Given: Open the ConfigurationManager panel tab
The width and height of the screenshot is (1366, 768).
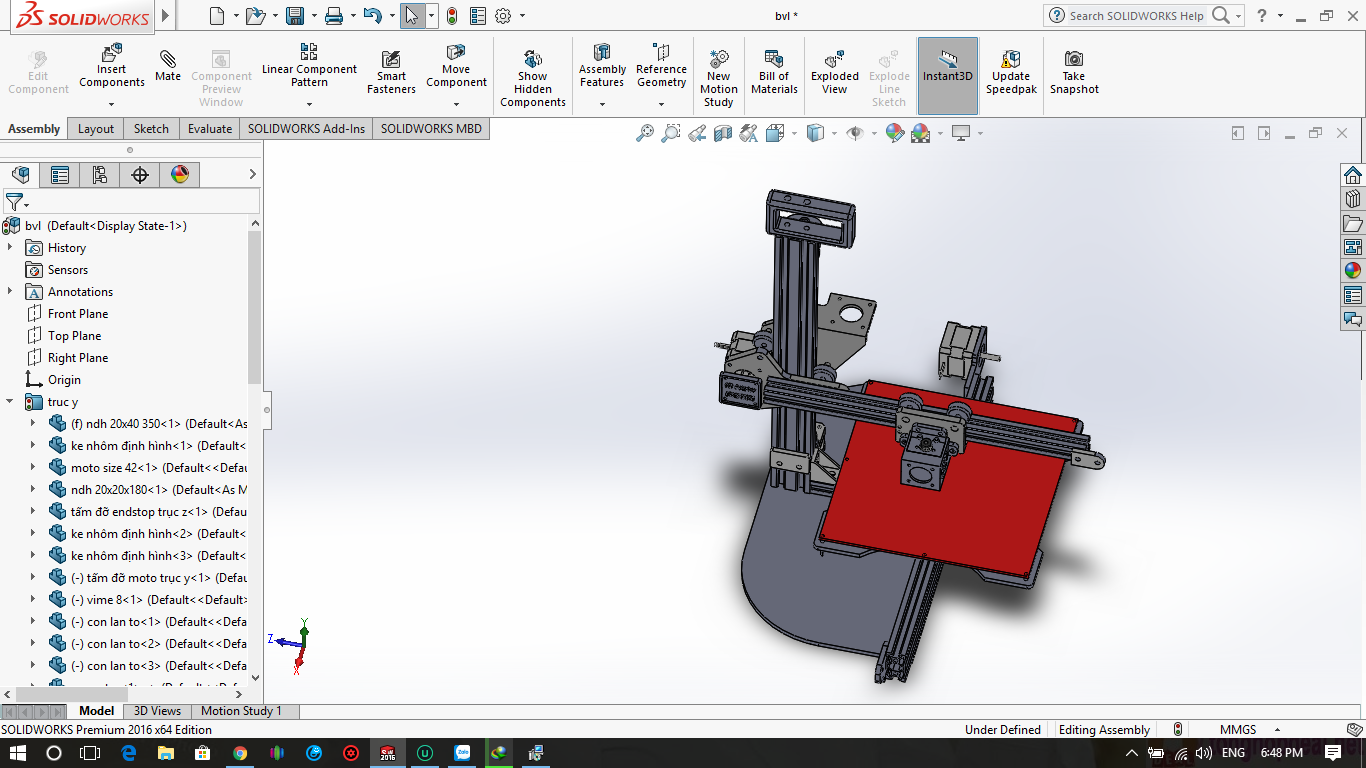Looking at the screenshot, I should [x=100, y=175].
